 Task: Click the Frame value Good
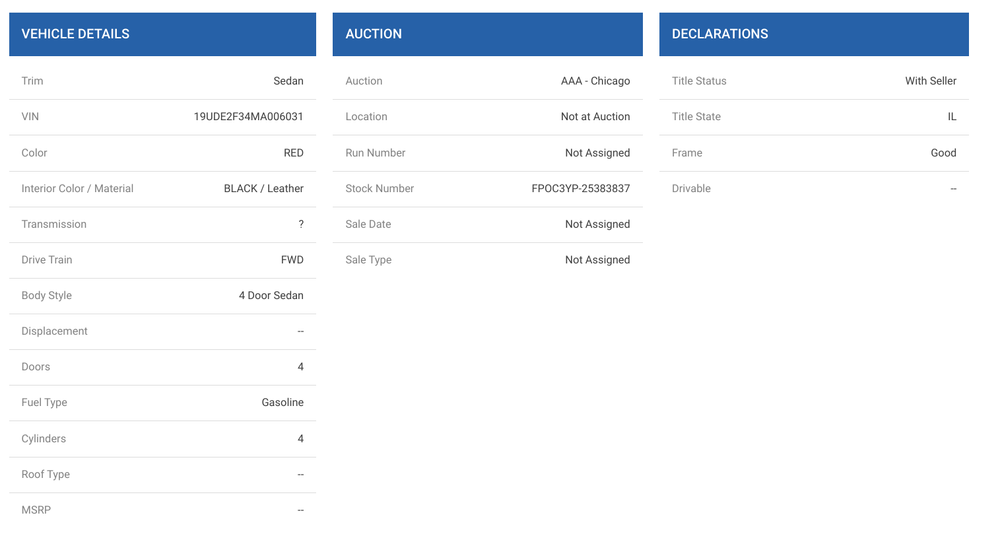[943, 153]
